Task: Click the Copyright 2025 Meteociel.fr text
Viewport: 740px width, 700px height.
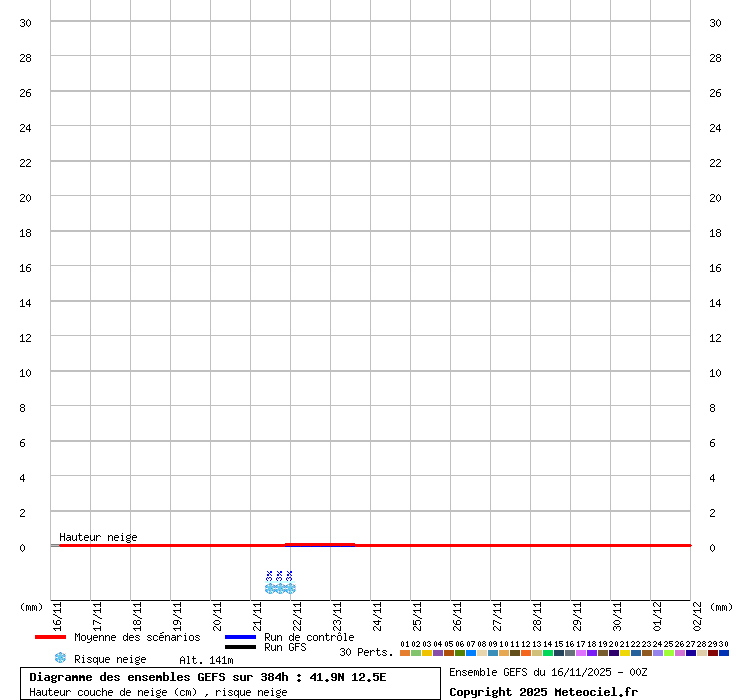Action: (543, 692)
